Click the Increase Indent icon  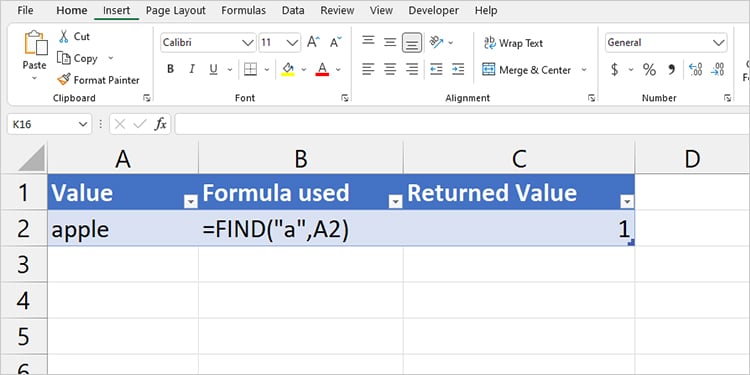pos(458,69)
